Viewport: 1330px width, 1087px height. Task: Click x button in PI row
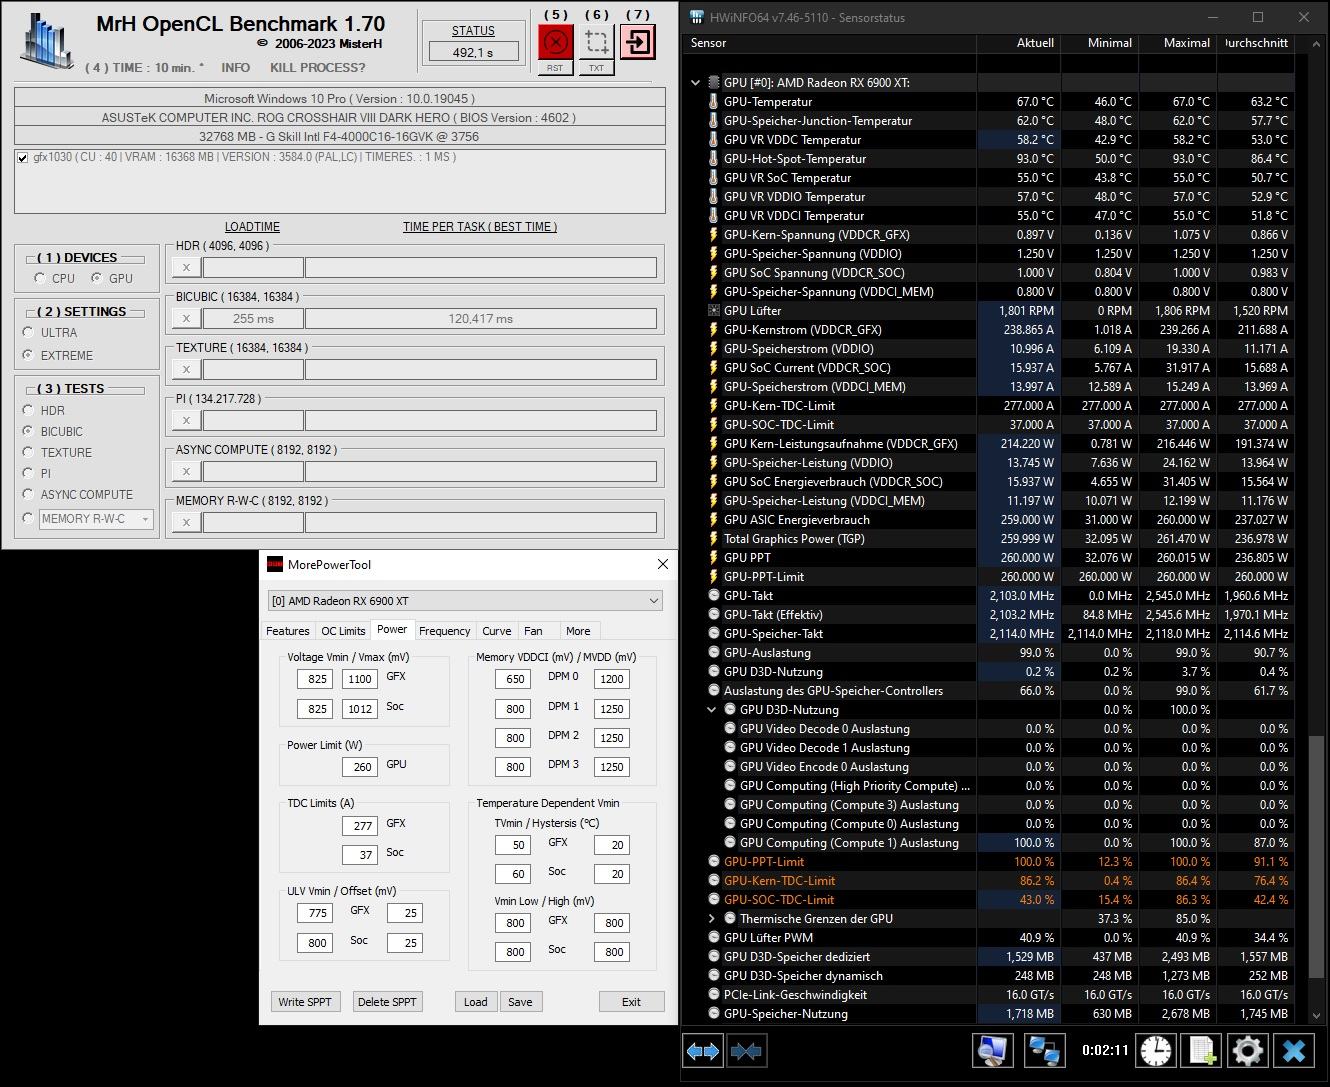186,420
